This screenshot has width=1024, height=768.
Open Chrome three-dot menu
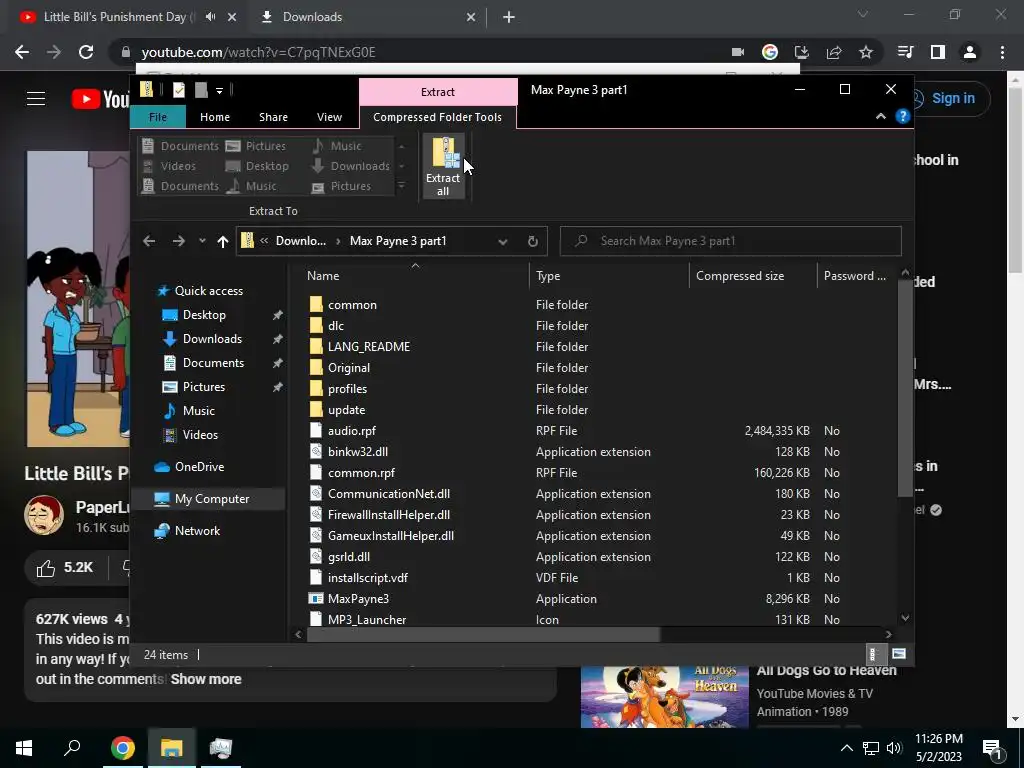pyautogui.click(x=1002, y=52)
